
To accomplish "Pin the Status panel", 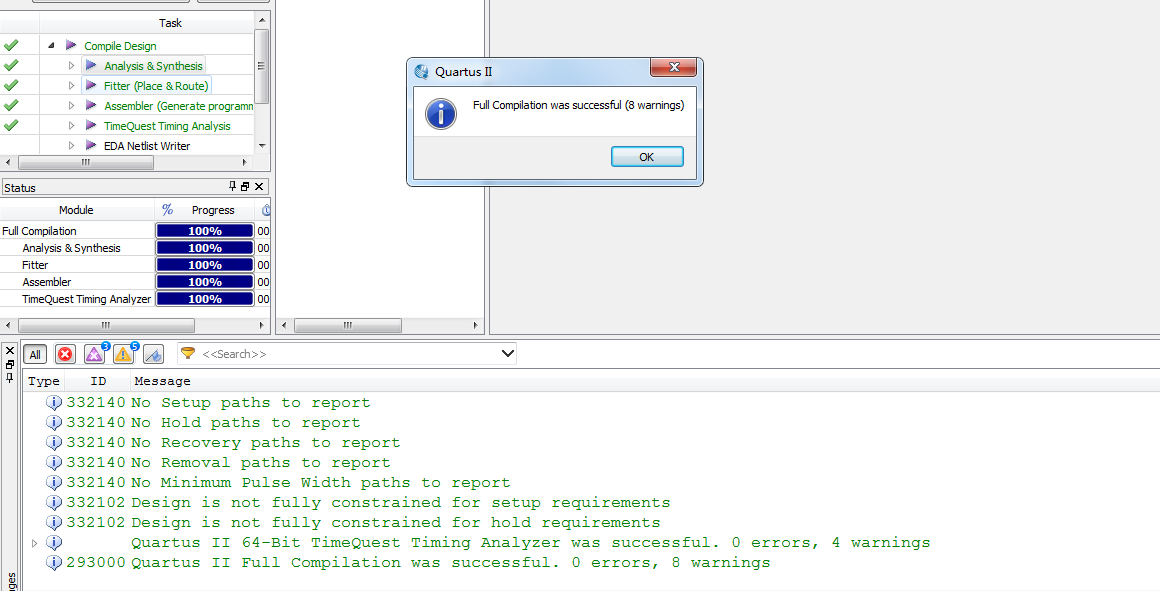I will pos(232,187).
